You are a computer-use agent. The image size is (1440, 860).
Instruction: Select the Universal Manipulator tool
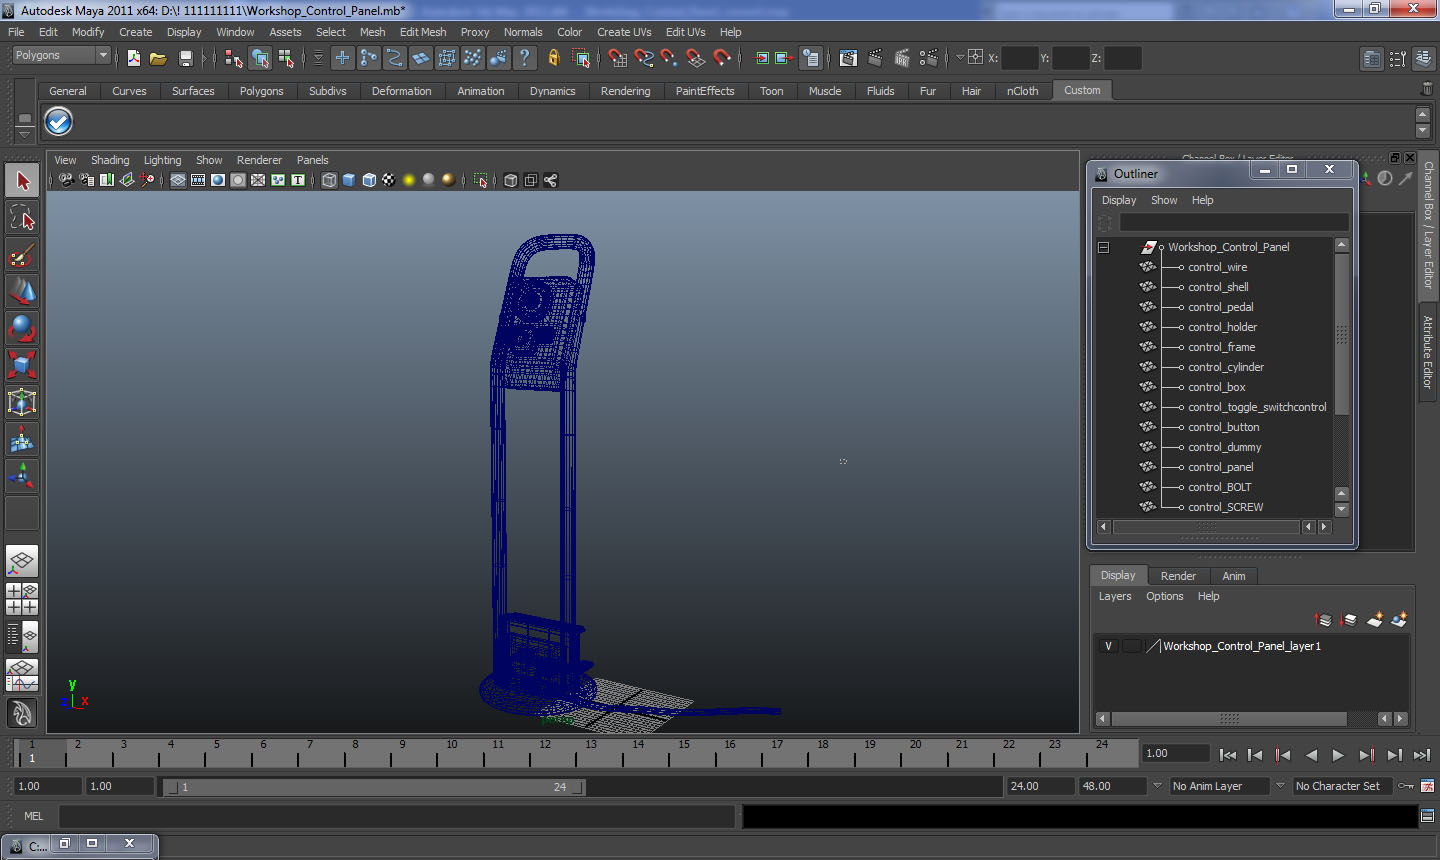point(22,402)
